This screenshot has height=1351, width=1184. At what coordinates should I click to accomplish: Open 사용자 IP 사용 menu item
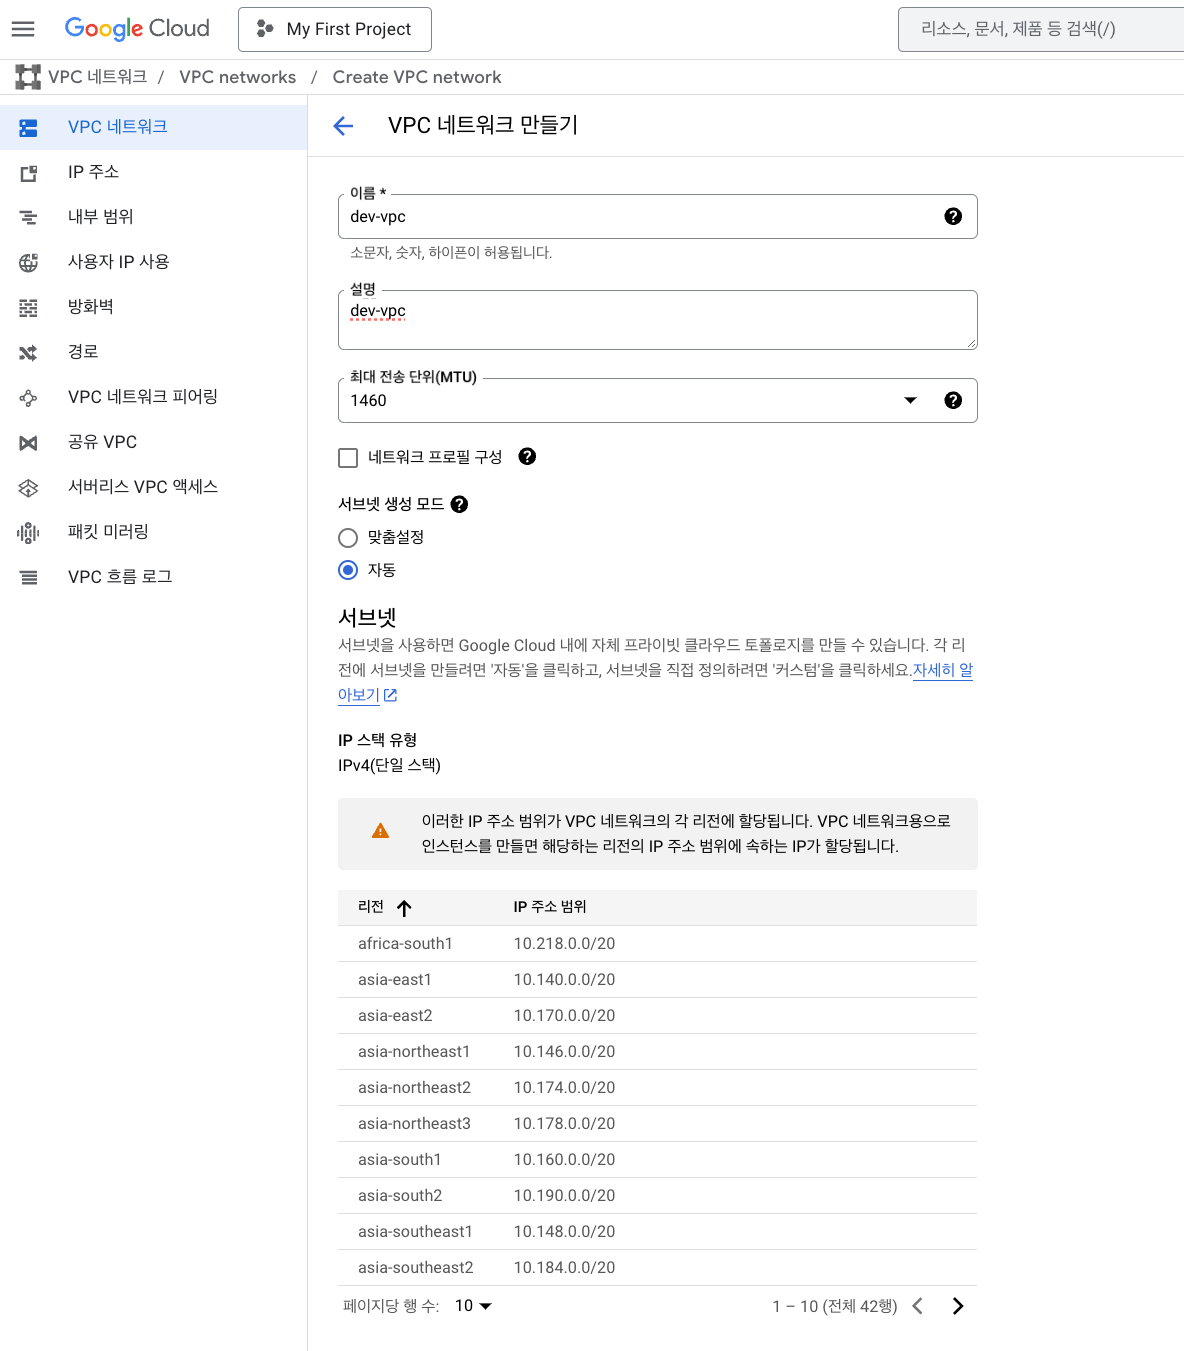153,262
